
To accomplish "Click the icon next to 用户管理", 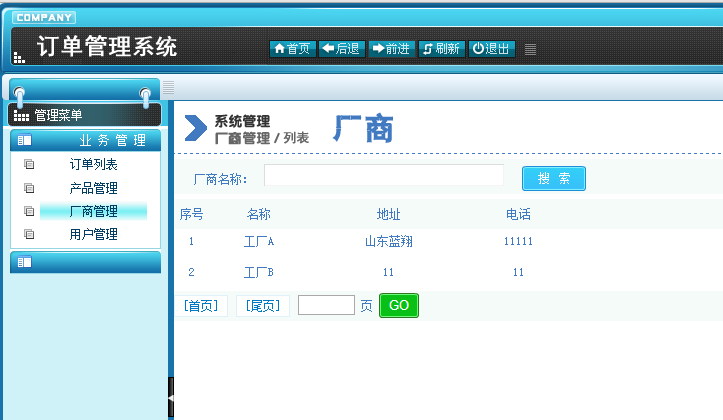I will (x=29, y=234).
